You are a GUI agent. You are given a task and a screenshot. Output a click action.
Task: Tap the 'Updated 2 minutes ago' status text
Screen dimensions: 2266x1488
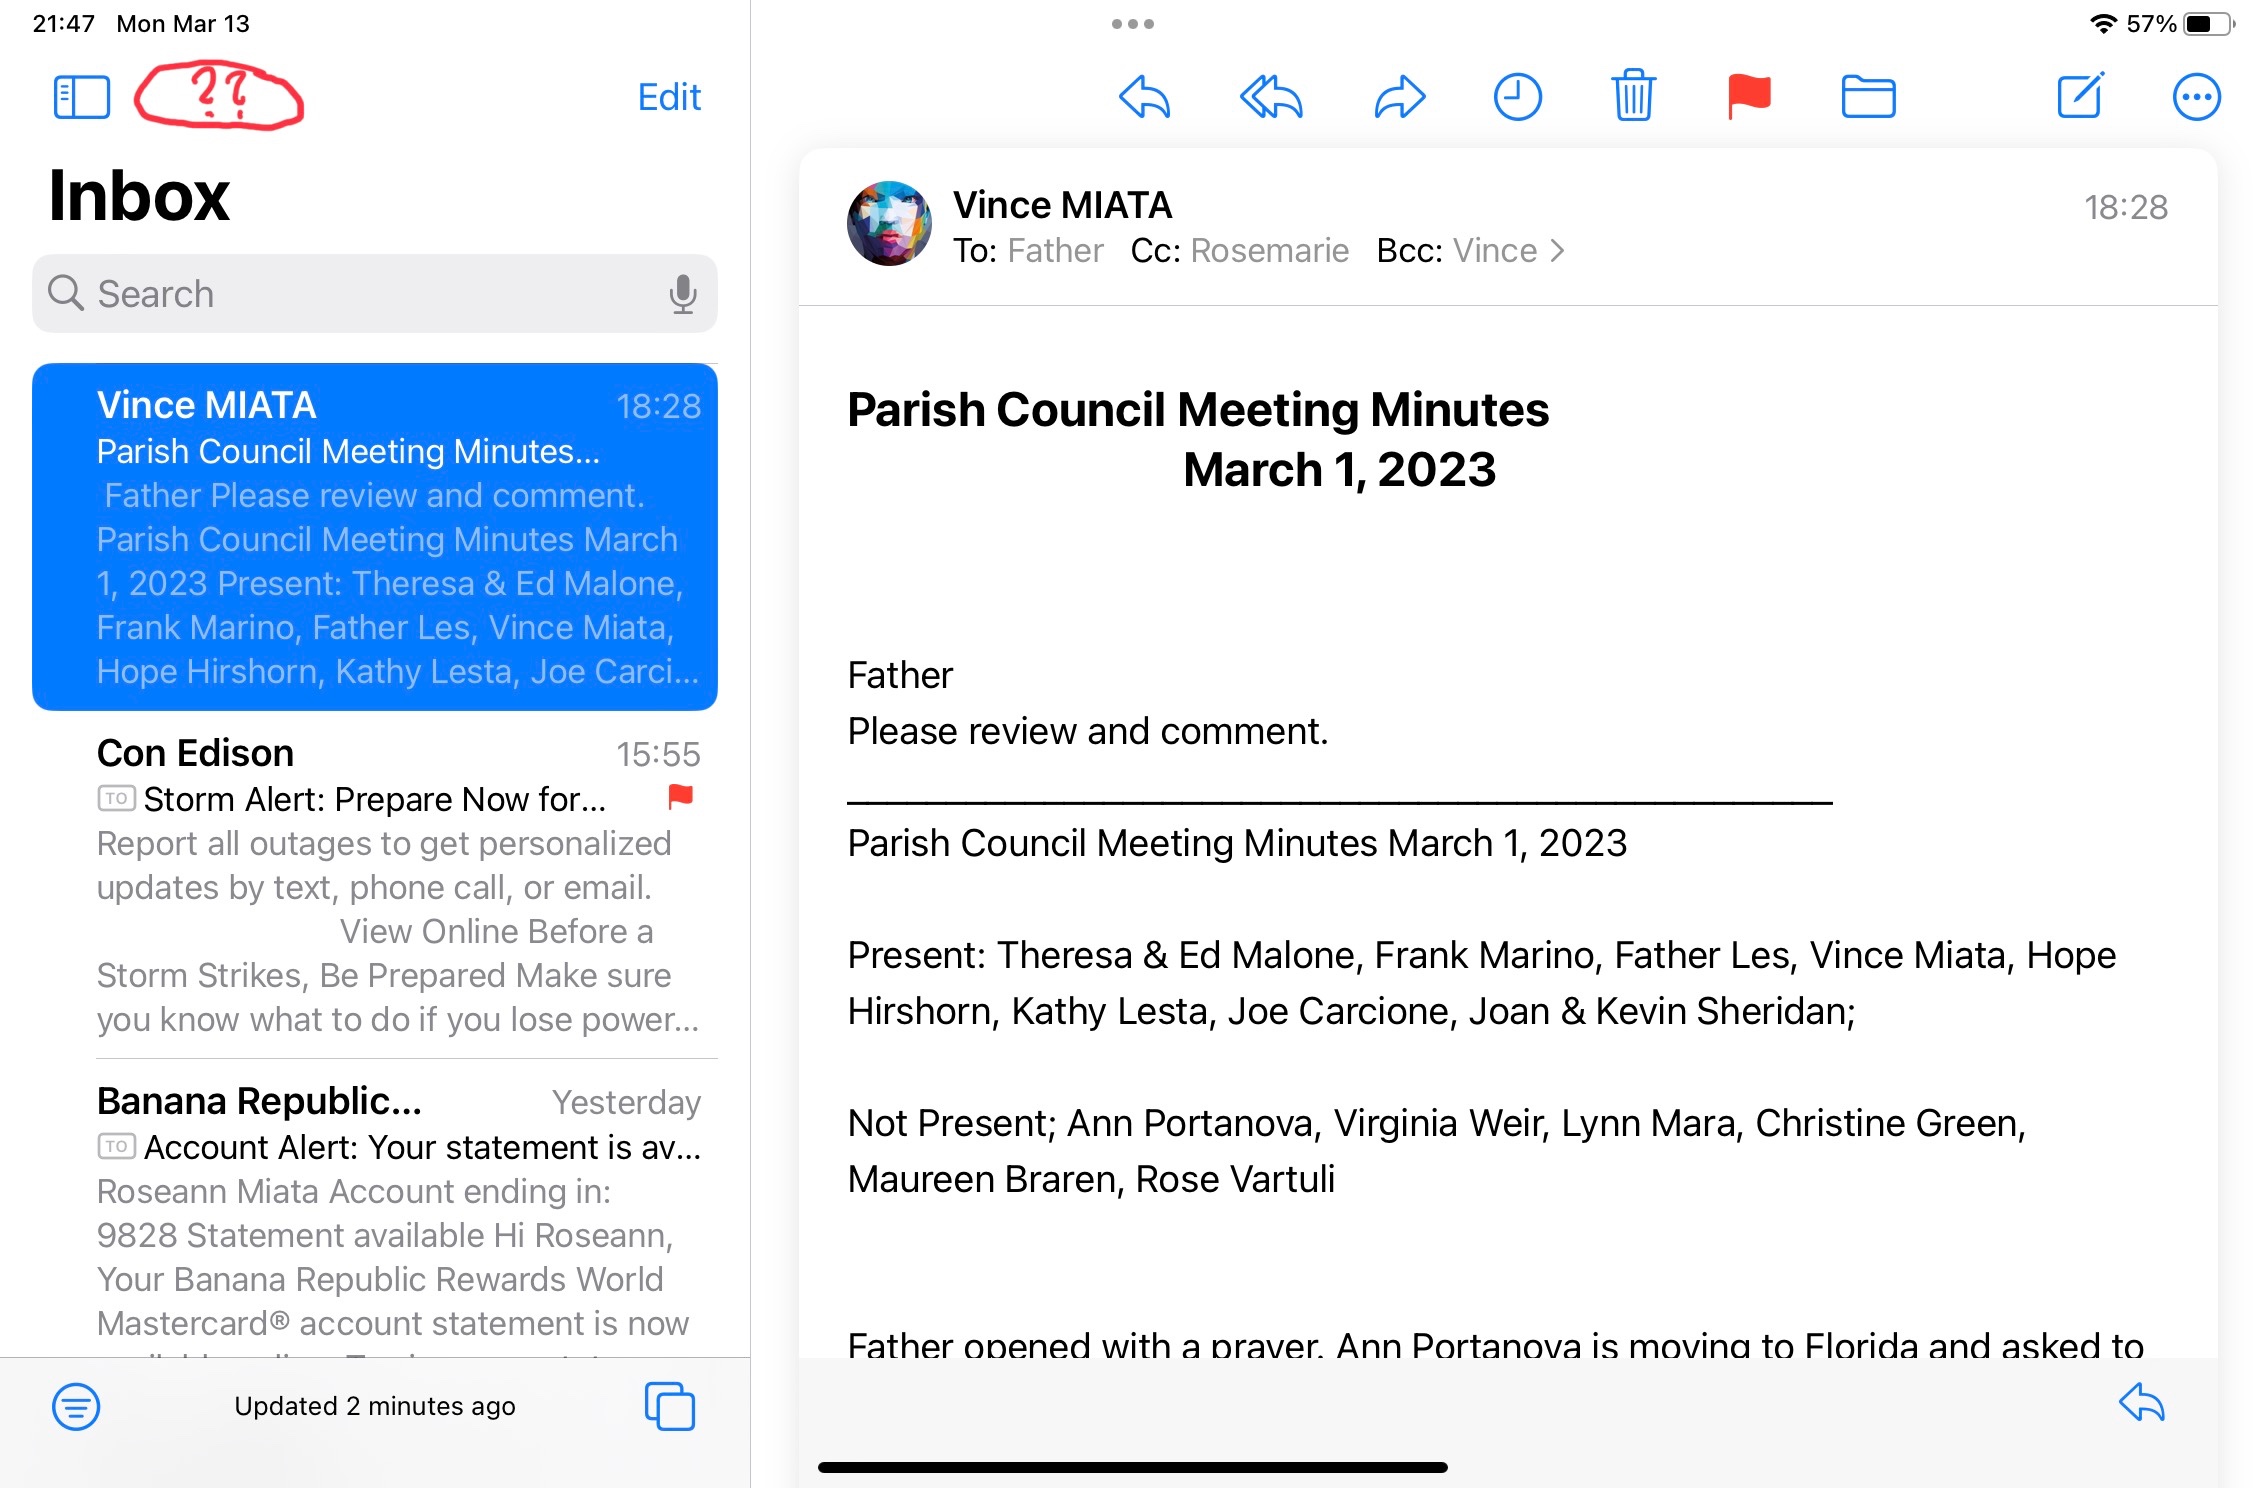(375, 1406)
